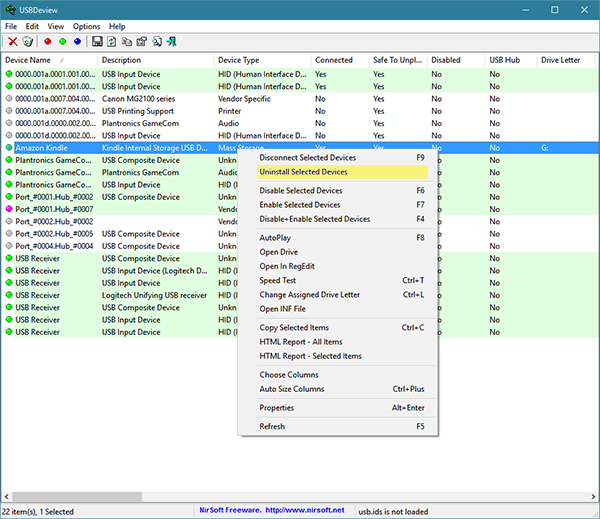The height and width of the screenshot is (519, 600).
Task: Click the red dot disable device icon
Action: [x=47, y=41]
